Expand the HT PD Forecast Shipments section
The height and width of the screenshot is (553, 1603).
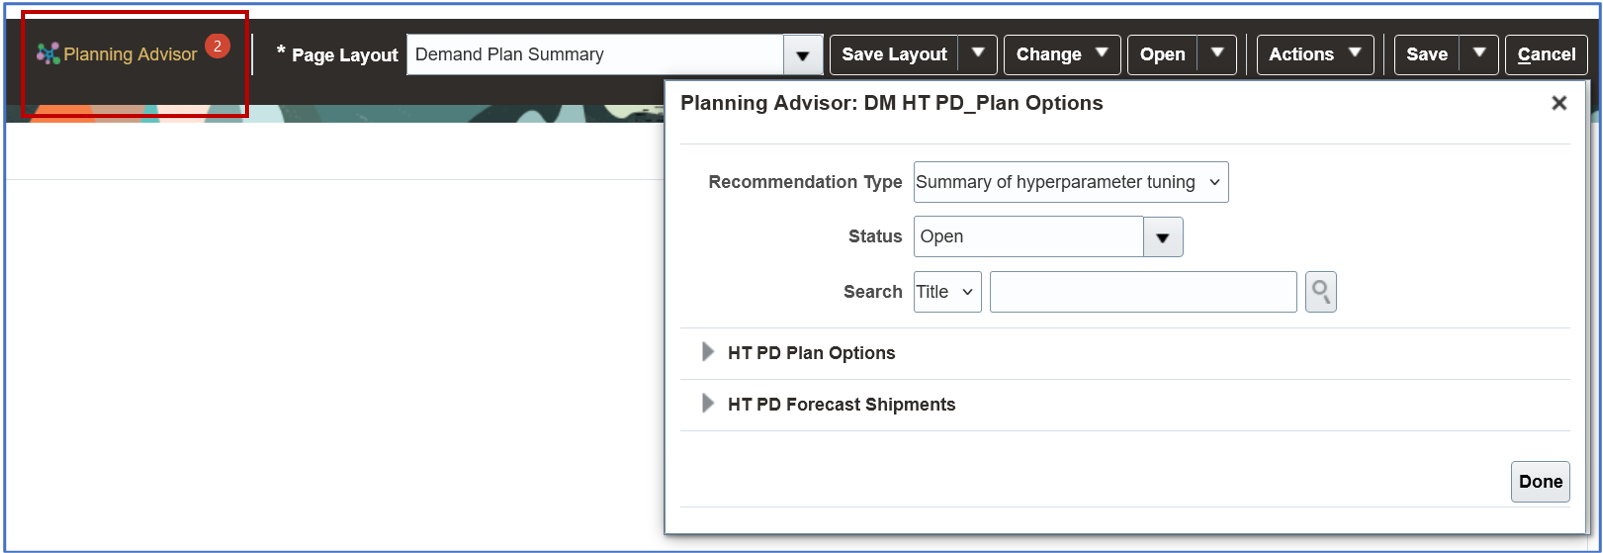coord(708,404)
